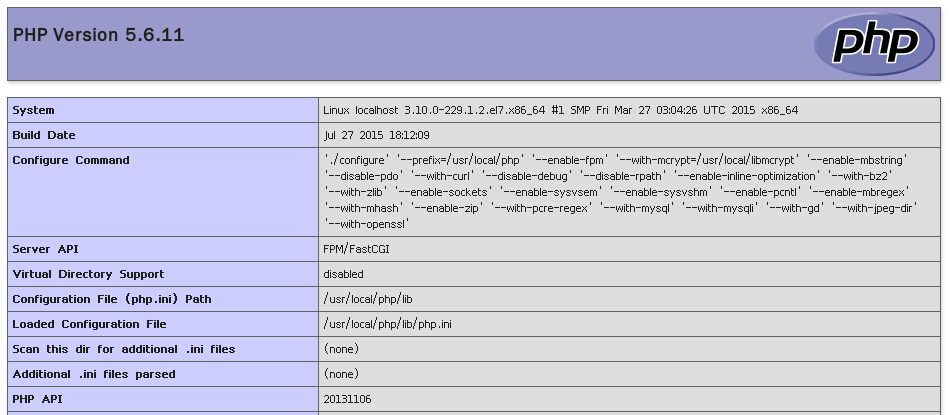950x415 pixels.
Task: Click the disabled value for Virtual Directory
Action: pos(344,274)
